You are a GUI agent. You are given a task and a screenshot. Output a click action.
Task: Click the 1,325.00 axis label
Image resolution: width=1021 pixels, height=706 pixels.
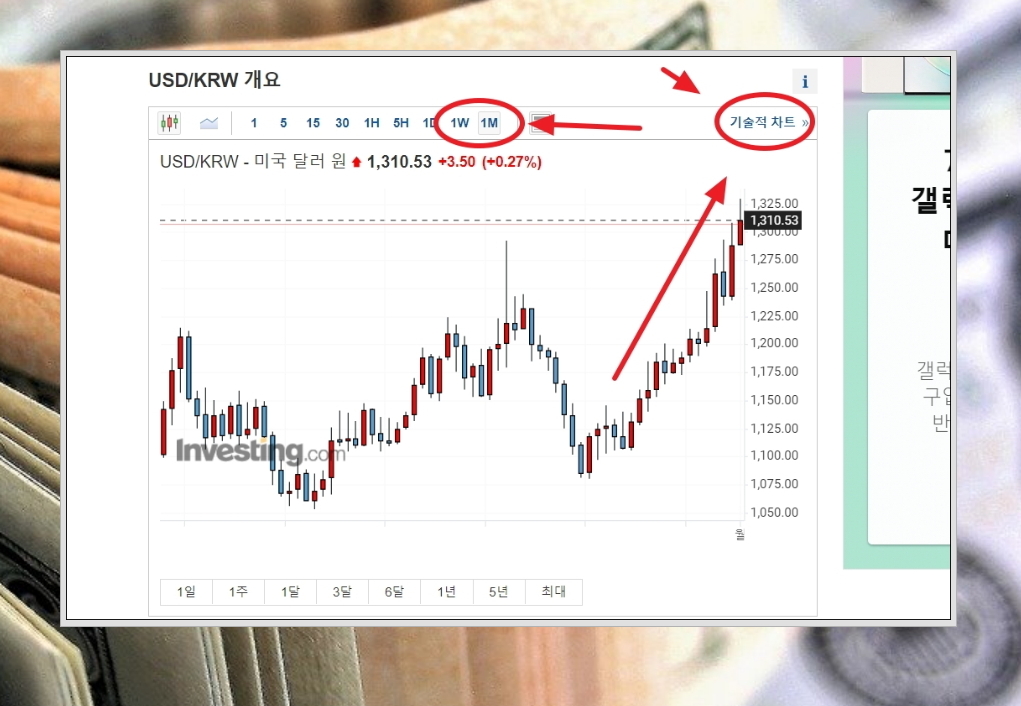click(774, 203)
